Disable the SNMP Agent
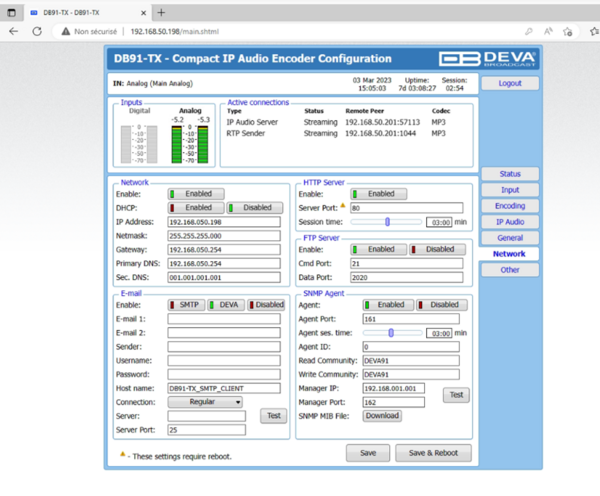 pos(442,305)
